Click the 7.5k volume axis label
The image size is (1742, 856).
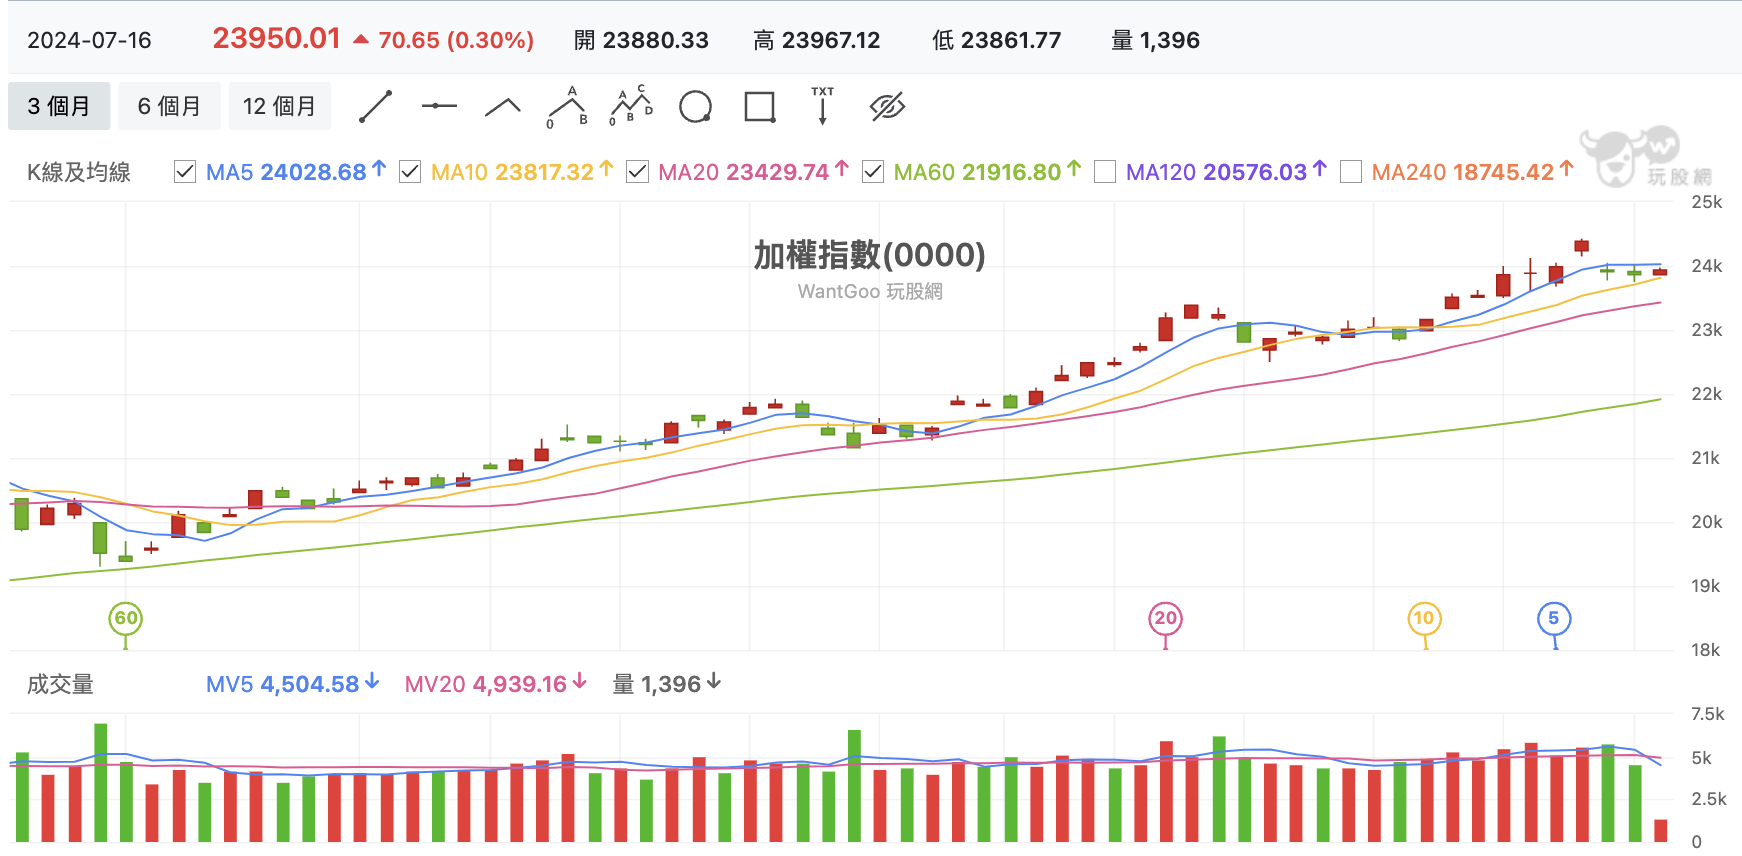pos(1708,714)
